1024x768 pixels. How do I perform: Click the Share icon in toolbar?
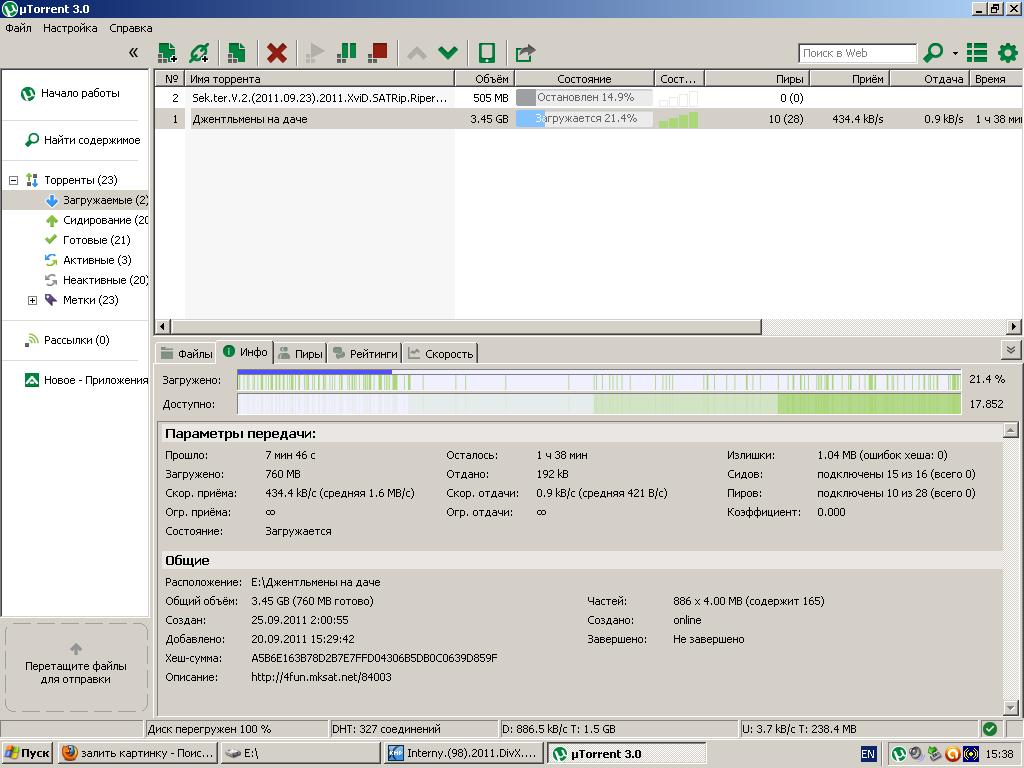pos(525,53)
